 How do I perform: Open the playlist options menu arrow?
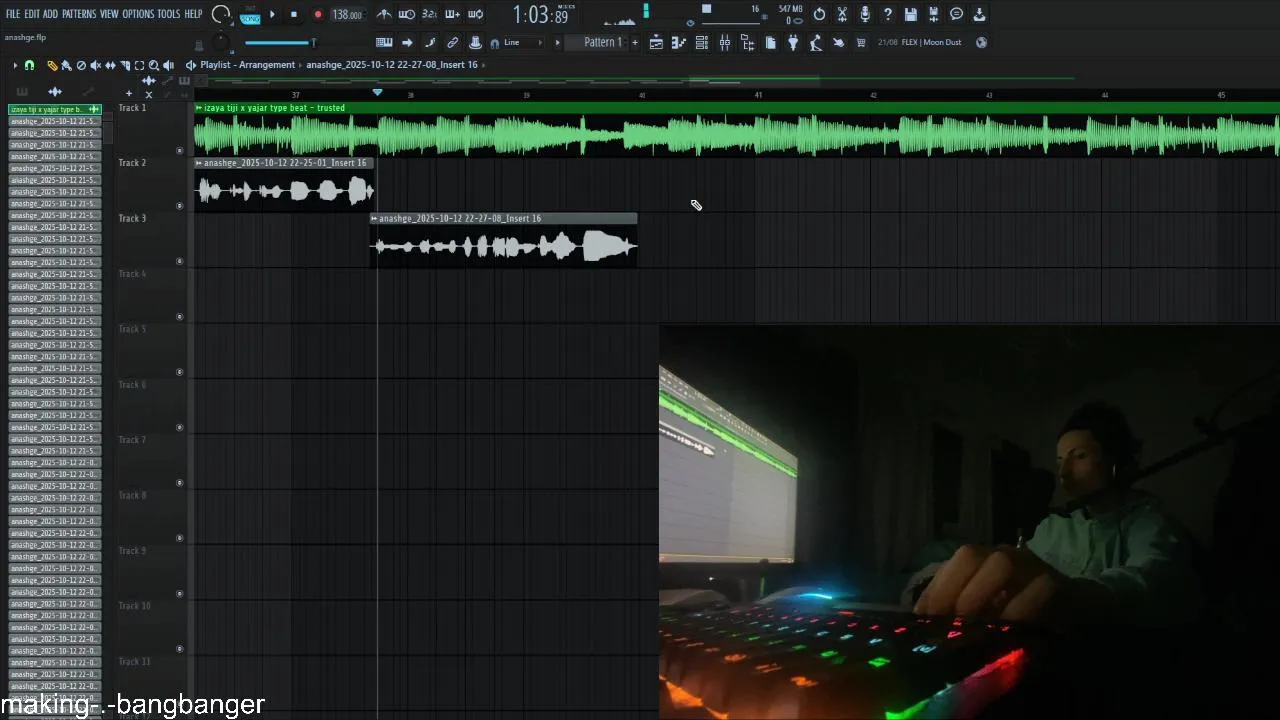[x=15, y=65]
